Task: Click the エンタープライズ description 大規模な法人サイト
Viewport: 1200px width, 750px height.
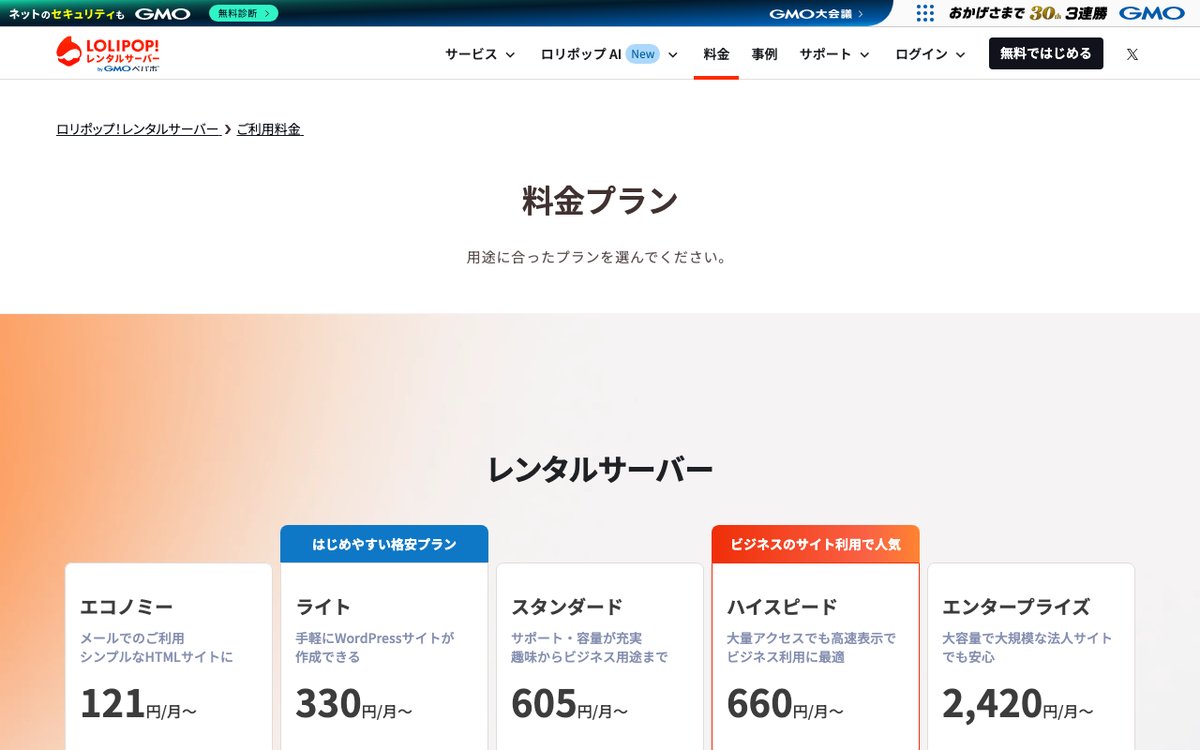Action: [1027, 647]
